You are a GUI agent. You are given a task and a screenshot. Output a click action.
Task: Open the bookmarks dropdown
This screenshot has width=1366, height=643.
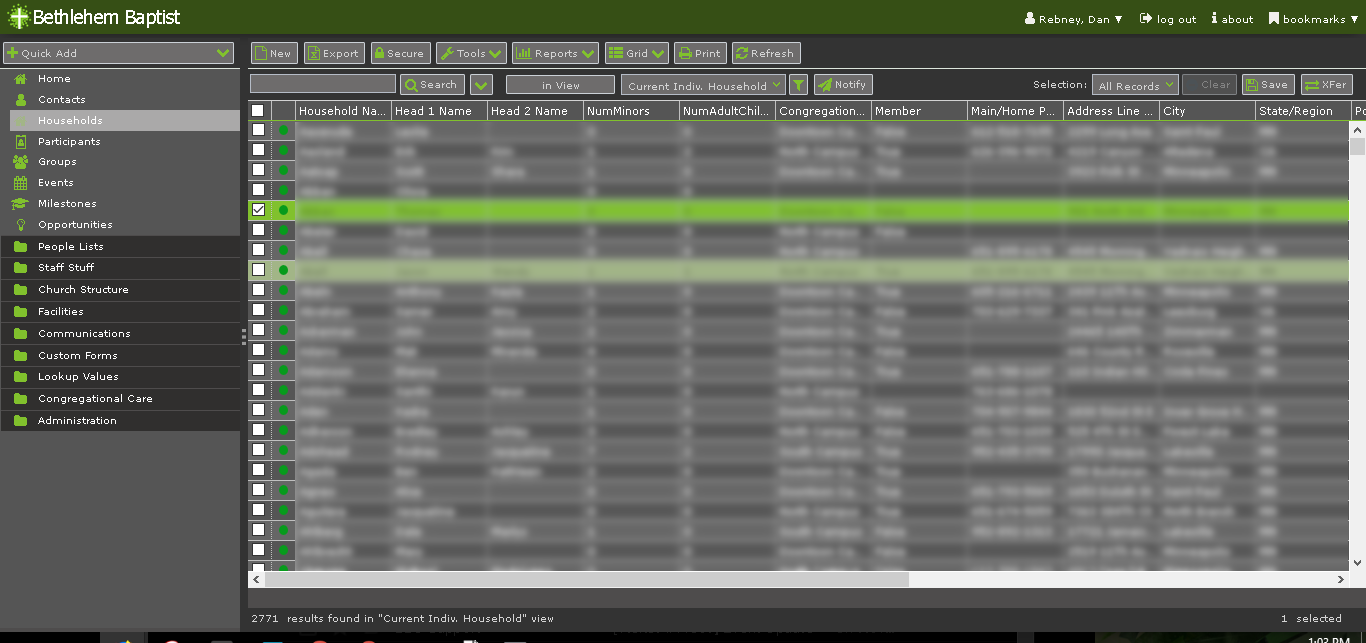point(1314,18)
